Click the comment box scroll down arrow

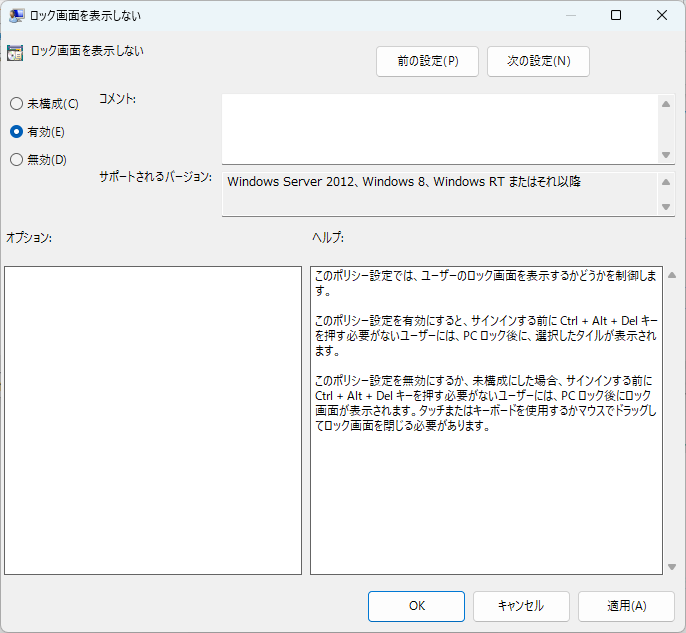tap(667, 154)
